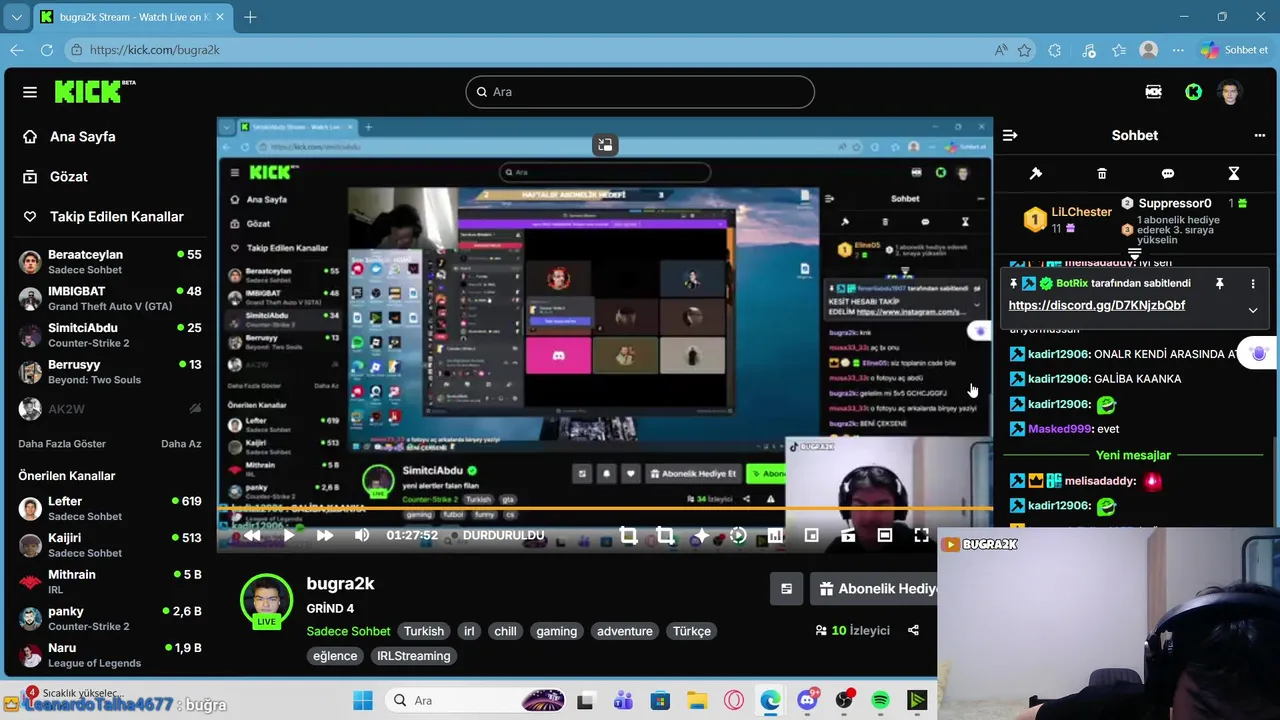Image resolution: width=1280 pixels, height=720 pixels.
Task: Open a new browser tab
Action: tap(250, 17)
